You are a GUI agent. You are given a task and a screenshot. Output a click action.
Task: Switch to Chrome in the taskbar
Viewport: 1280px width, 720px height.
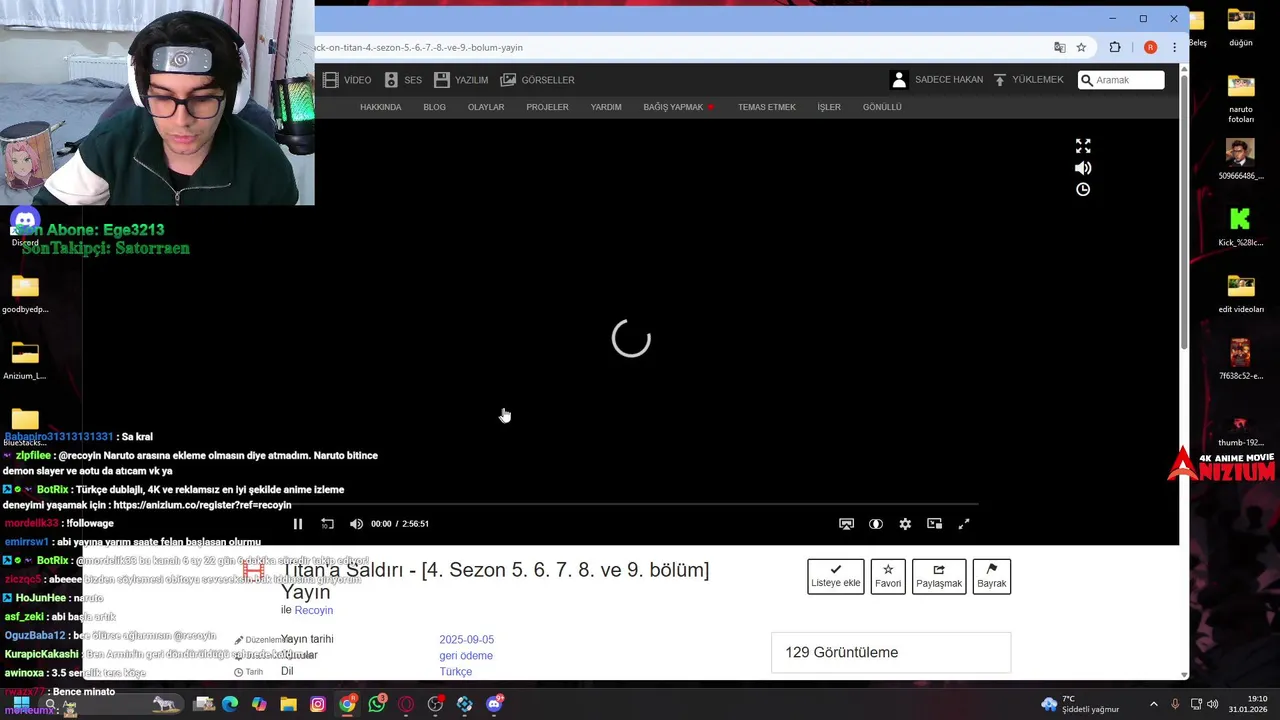click(347, 704)
